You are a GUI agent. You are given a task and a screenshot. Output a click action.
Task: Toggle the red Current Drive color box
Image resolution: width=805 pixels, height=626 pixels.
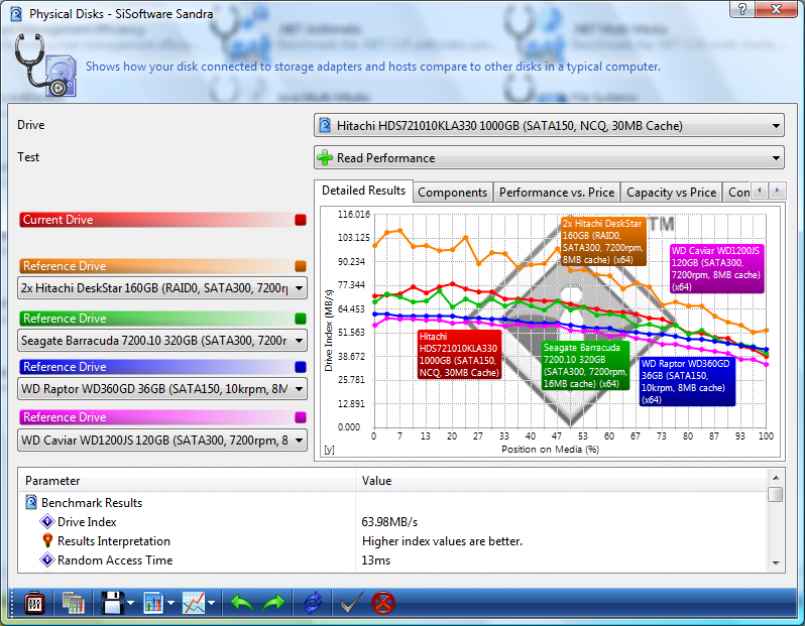coord(300,220)
